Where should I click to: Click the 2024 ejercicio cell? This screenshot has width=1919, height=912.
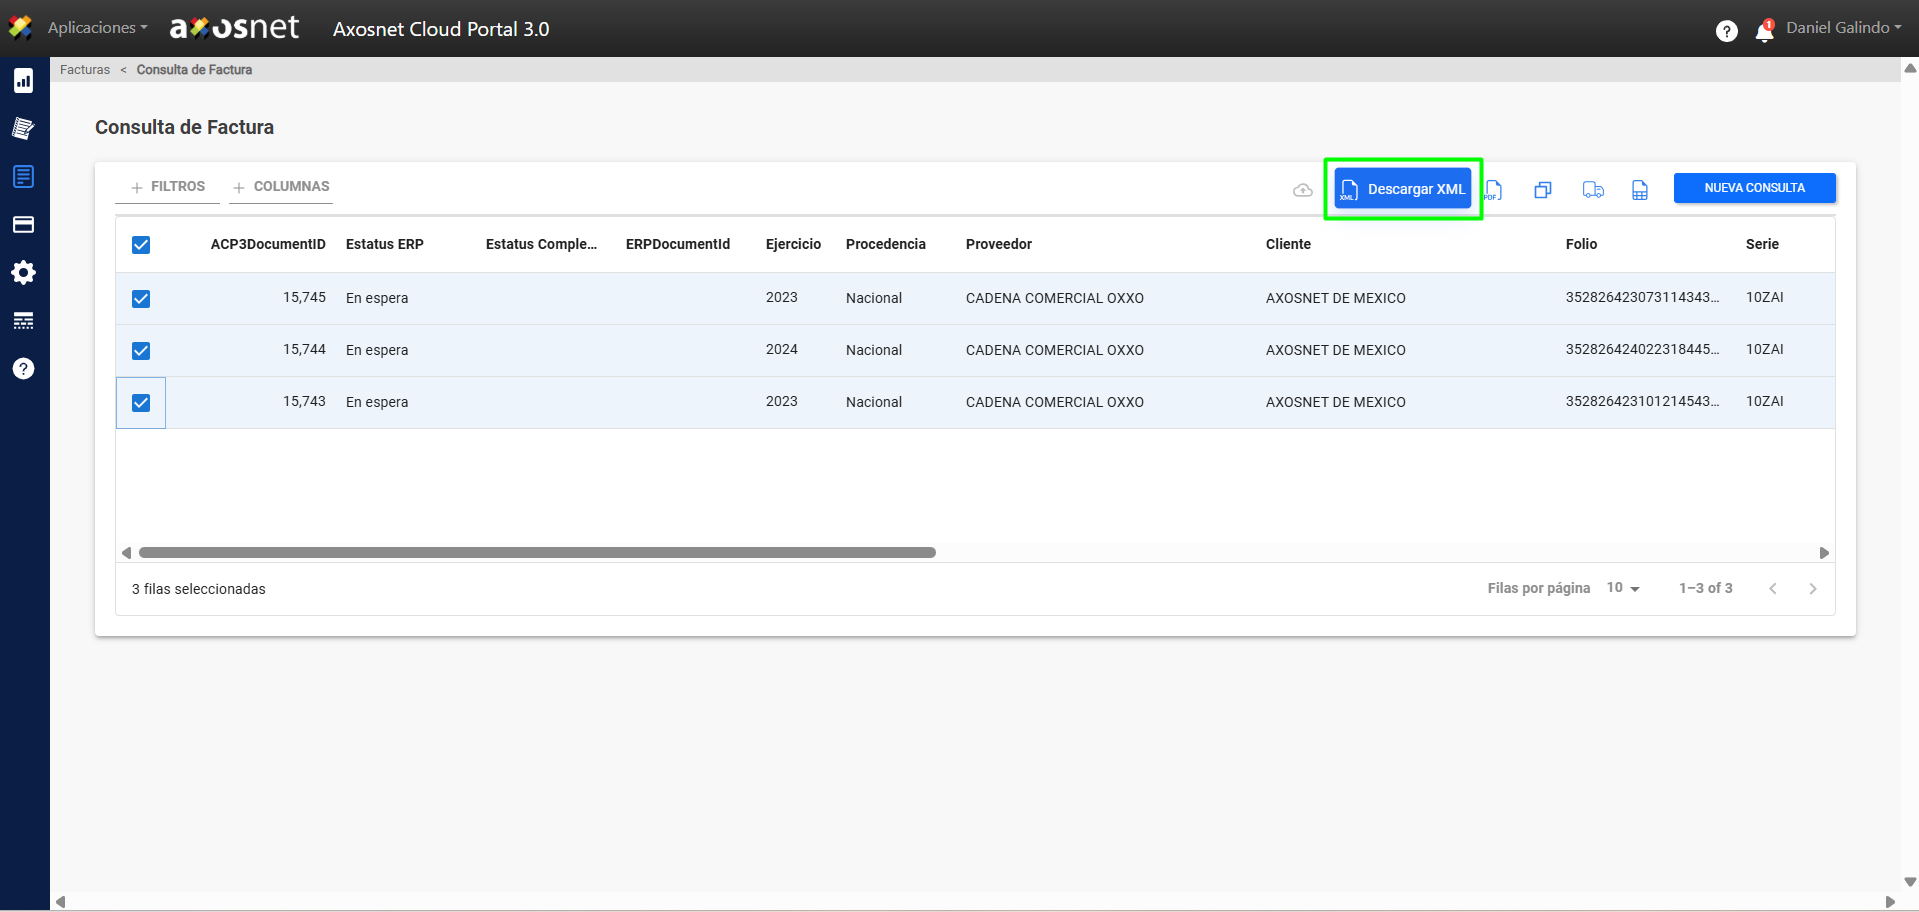[x=782, y=350]
